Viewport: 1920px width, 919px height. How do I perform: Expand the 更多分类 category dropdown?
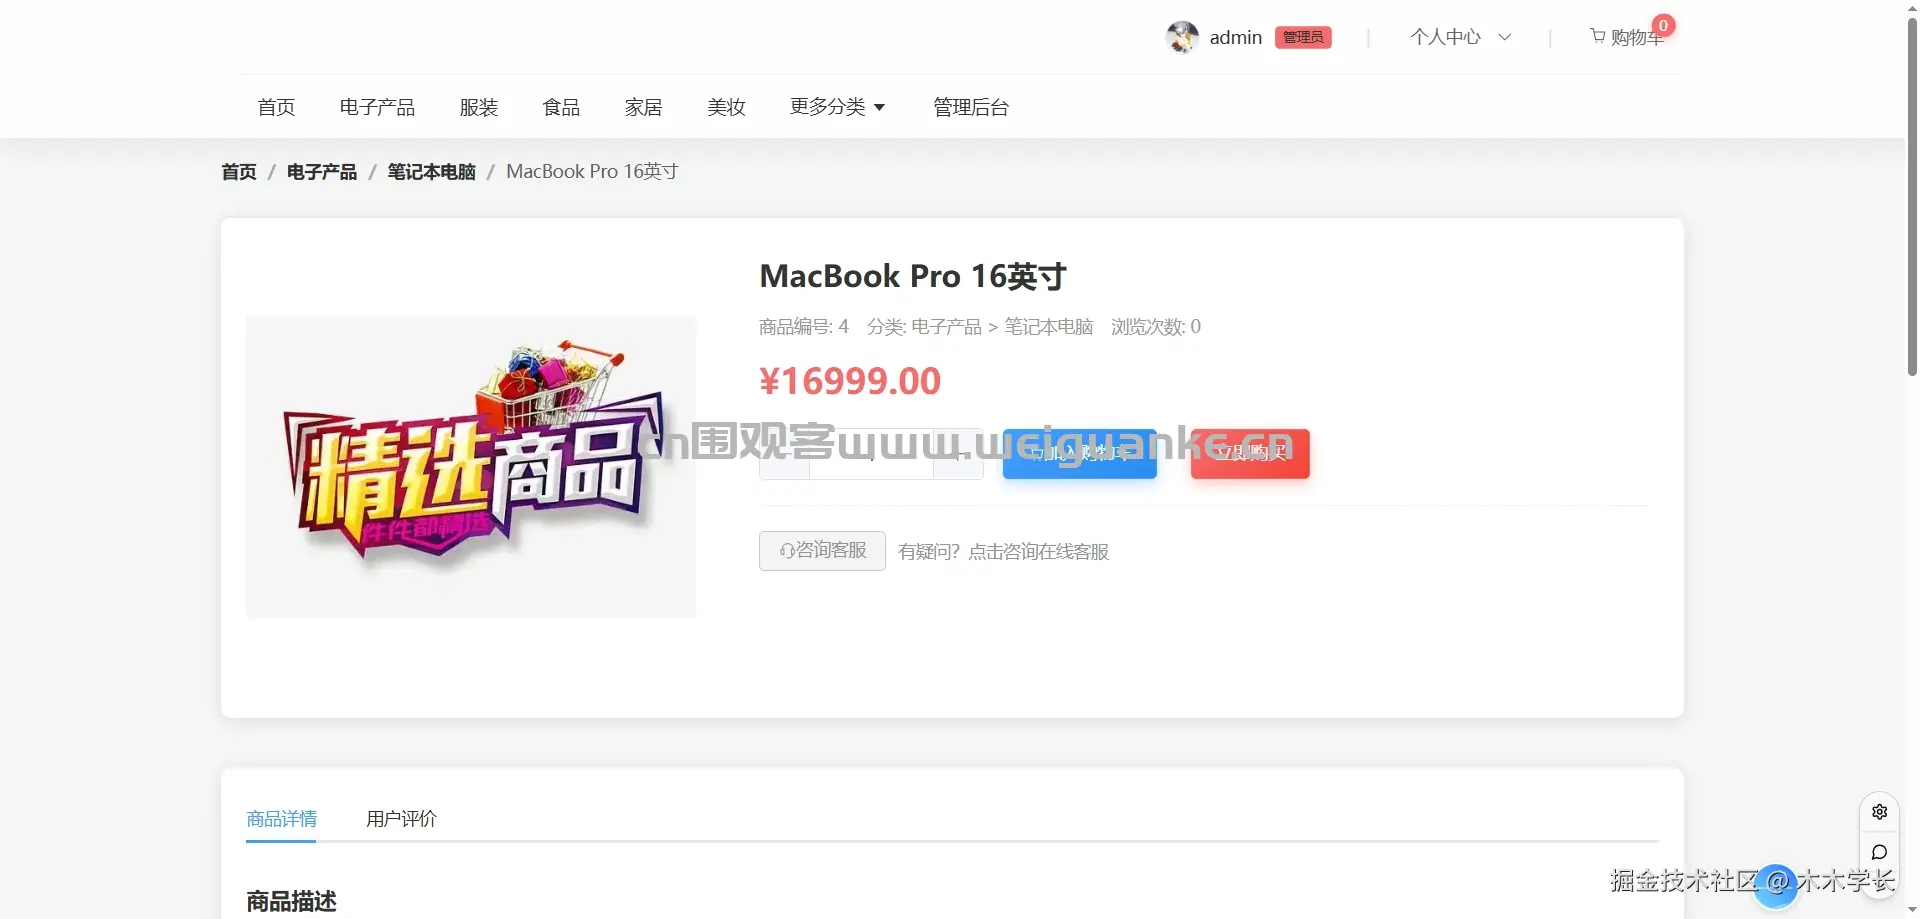tap(838, 107)
